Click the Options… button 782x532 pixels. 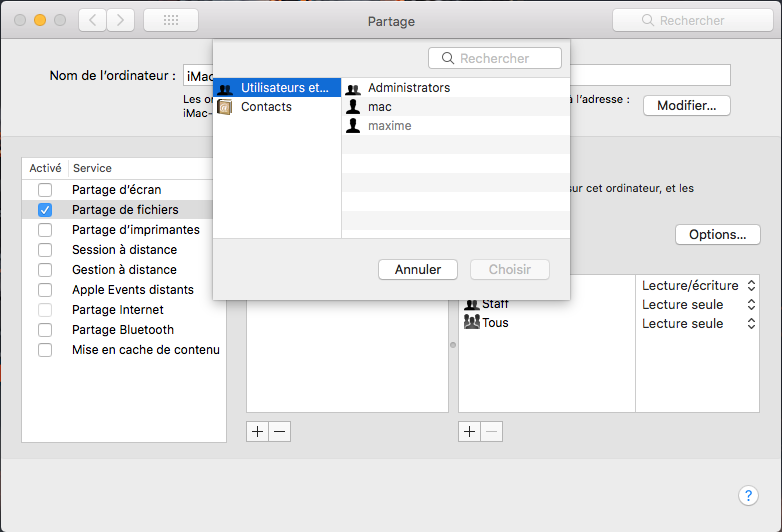tap(717, 235)
